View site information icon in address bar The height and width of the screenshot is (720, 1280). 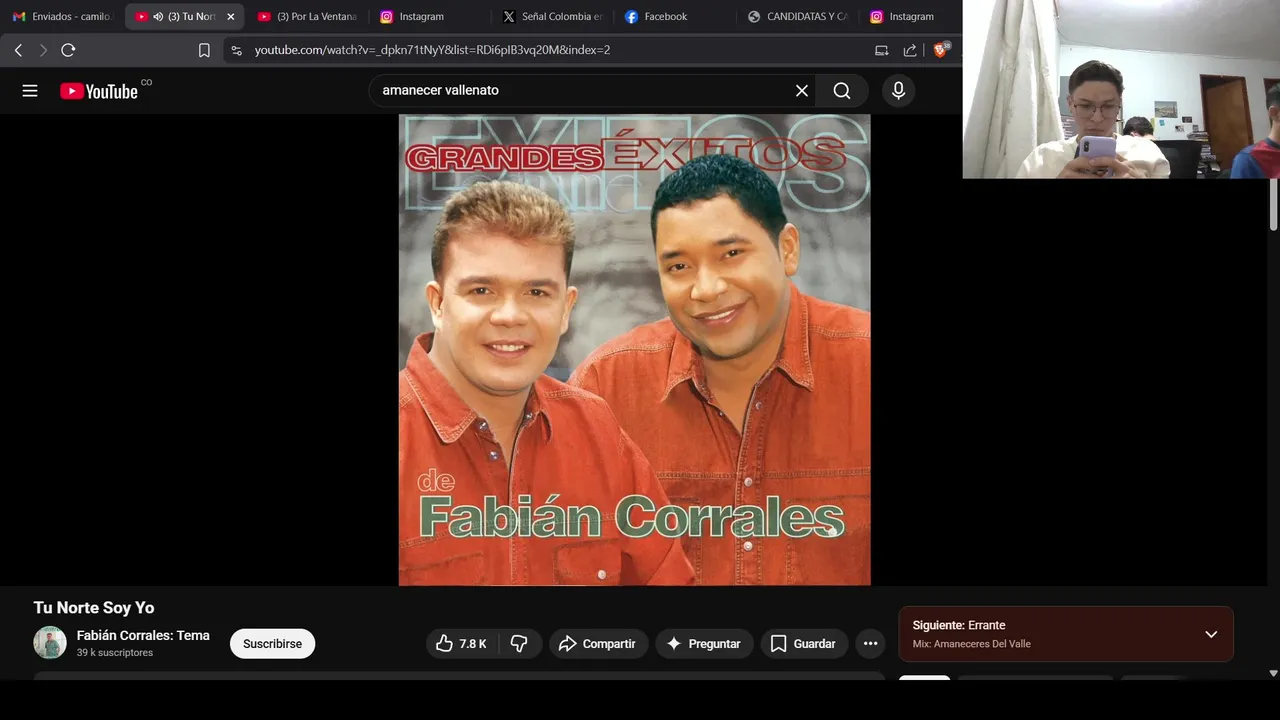click(236, 50)
